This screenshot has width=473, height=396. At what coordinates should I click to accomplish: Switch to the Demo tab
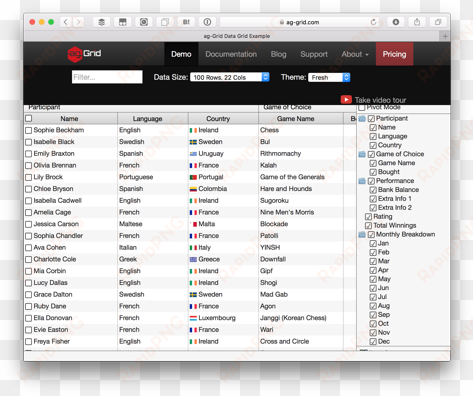click(181, 54)
